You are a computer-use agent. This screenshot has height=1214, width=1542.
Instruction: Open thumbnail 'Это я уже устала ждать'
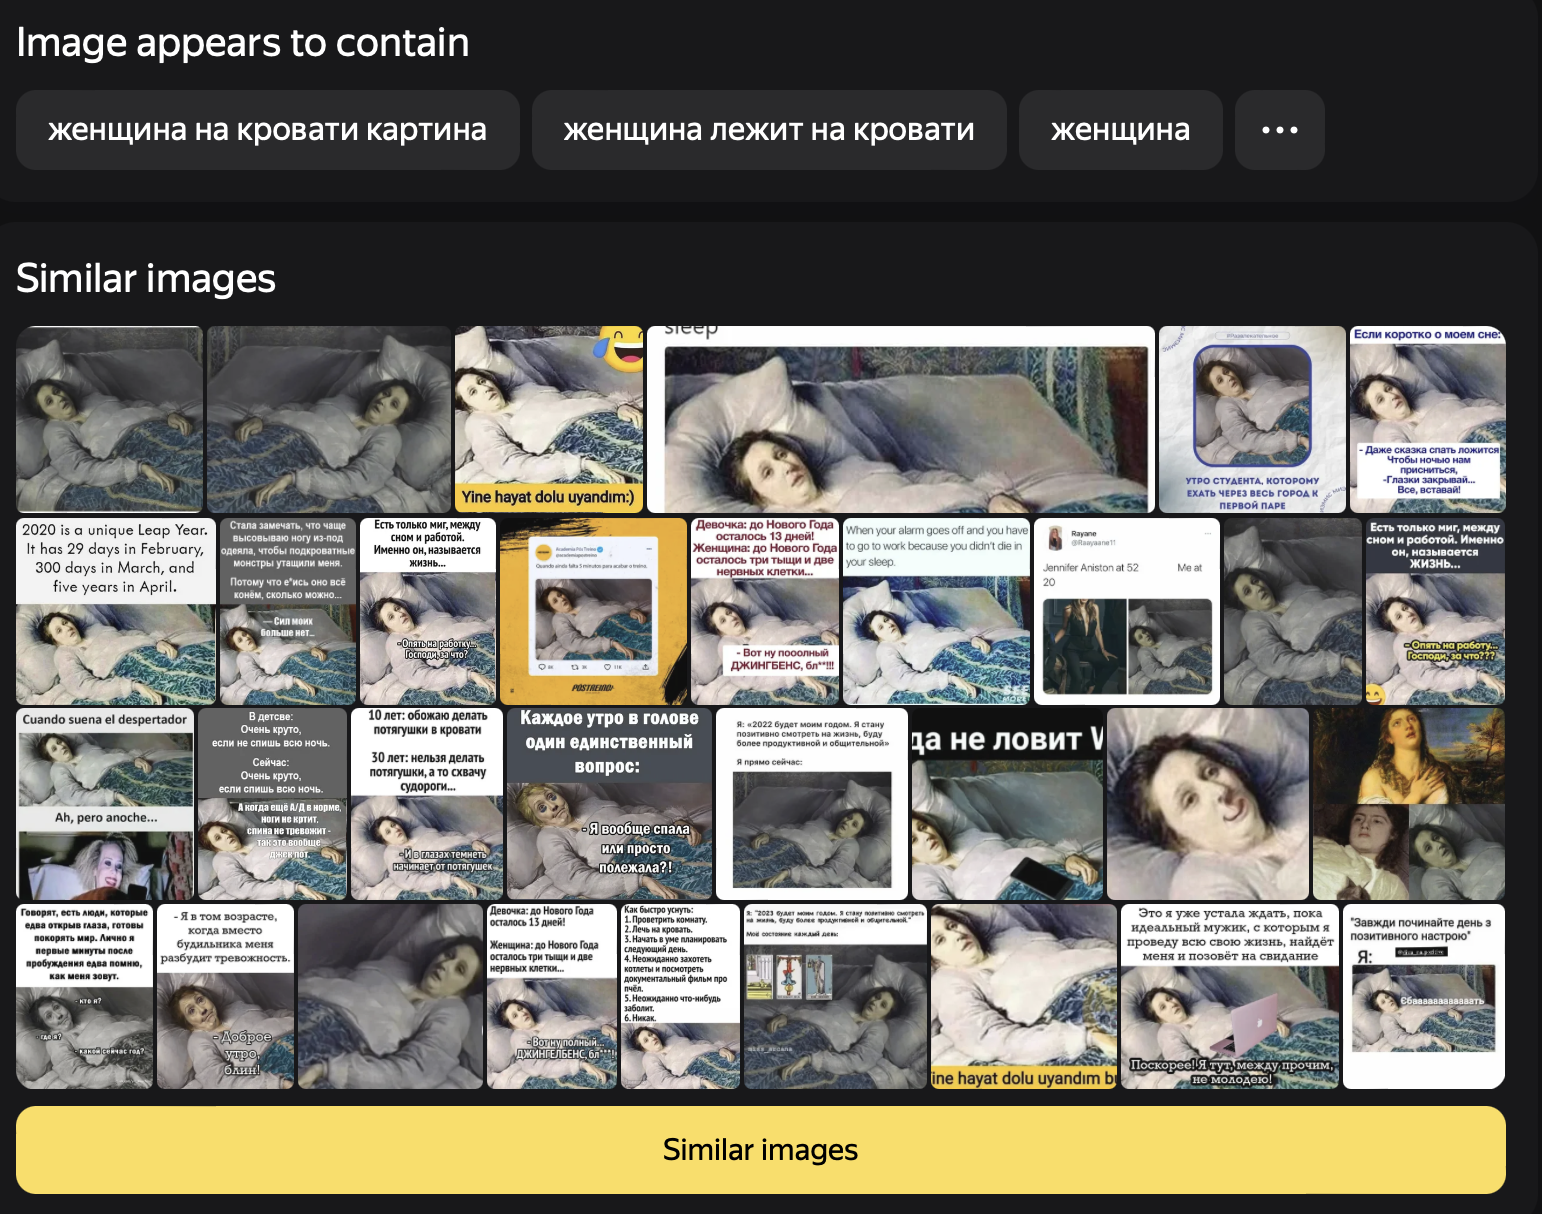coord(1230,996)
